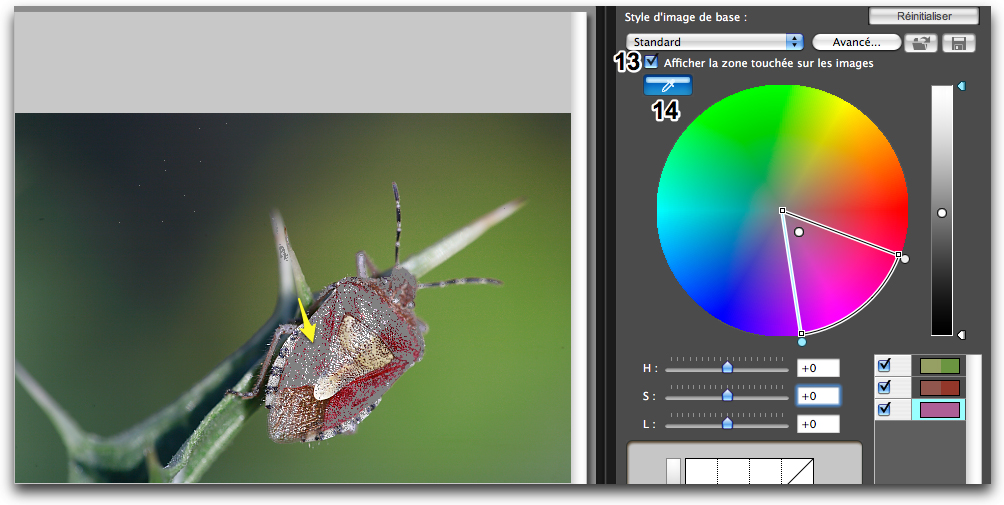The width and height of the screenshot is (1004, 505).
Task: Open the picture style file icon
Action: pos(921,43)
